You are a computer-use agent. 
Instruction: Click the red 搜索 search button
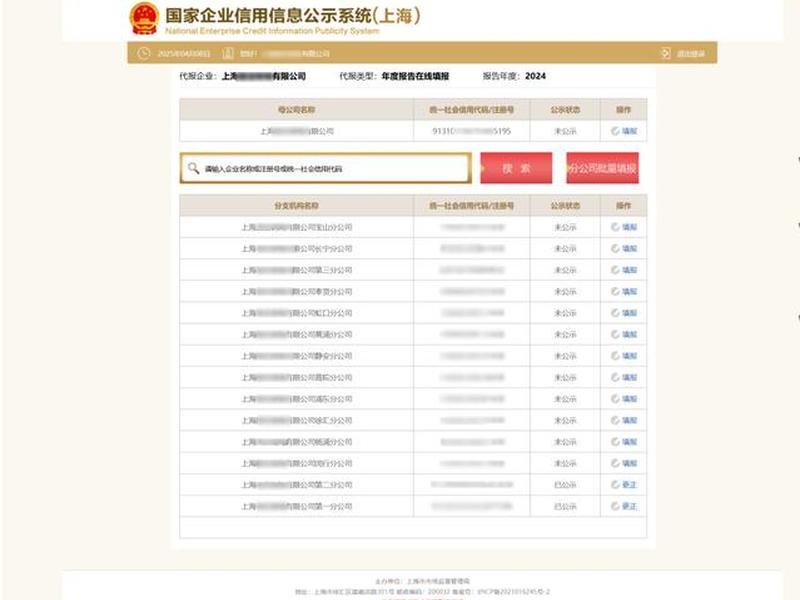(x=516, y=168)
